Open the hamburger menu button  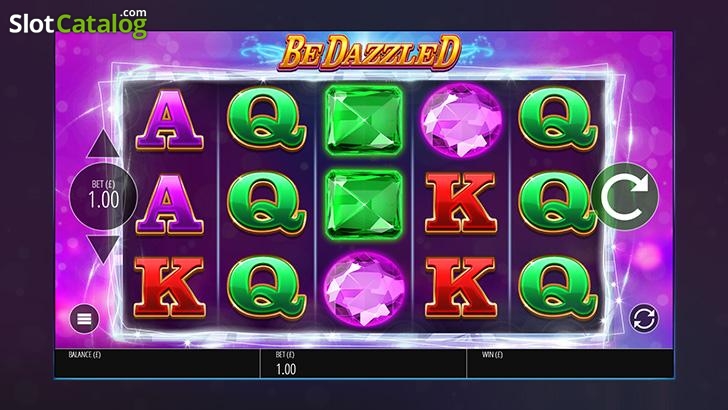pyautogui.click(x=84, y=319)
